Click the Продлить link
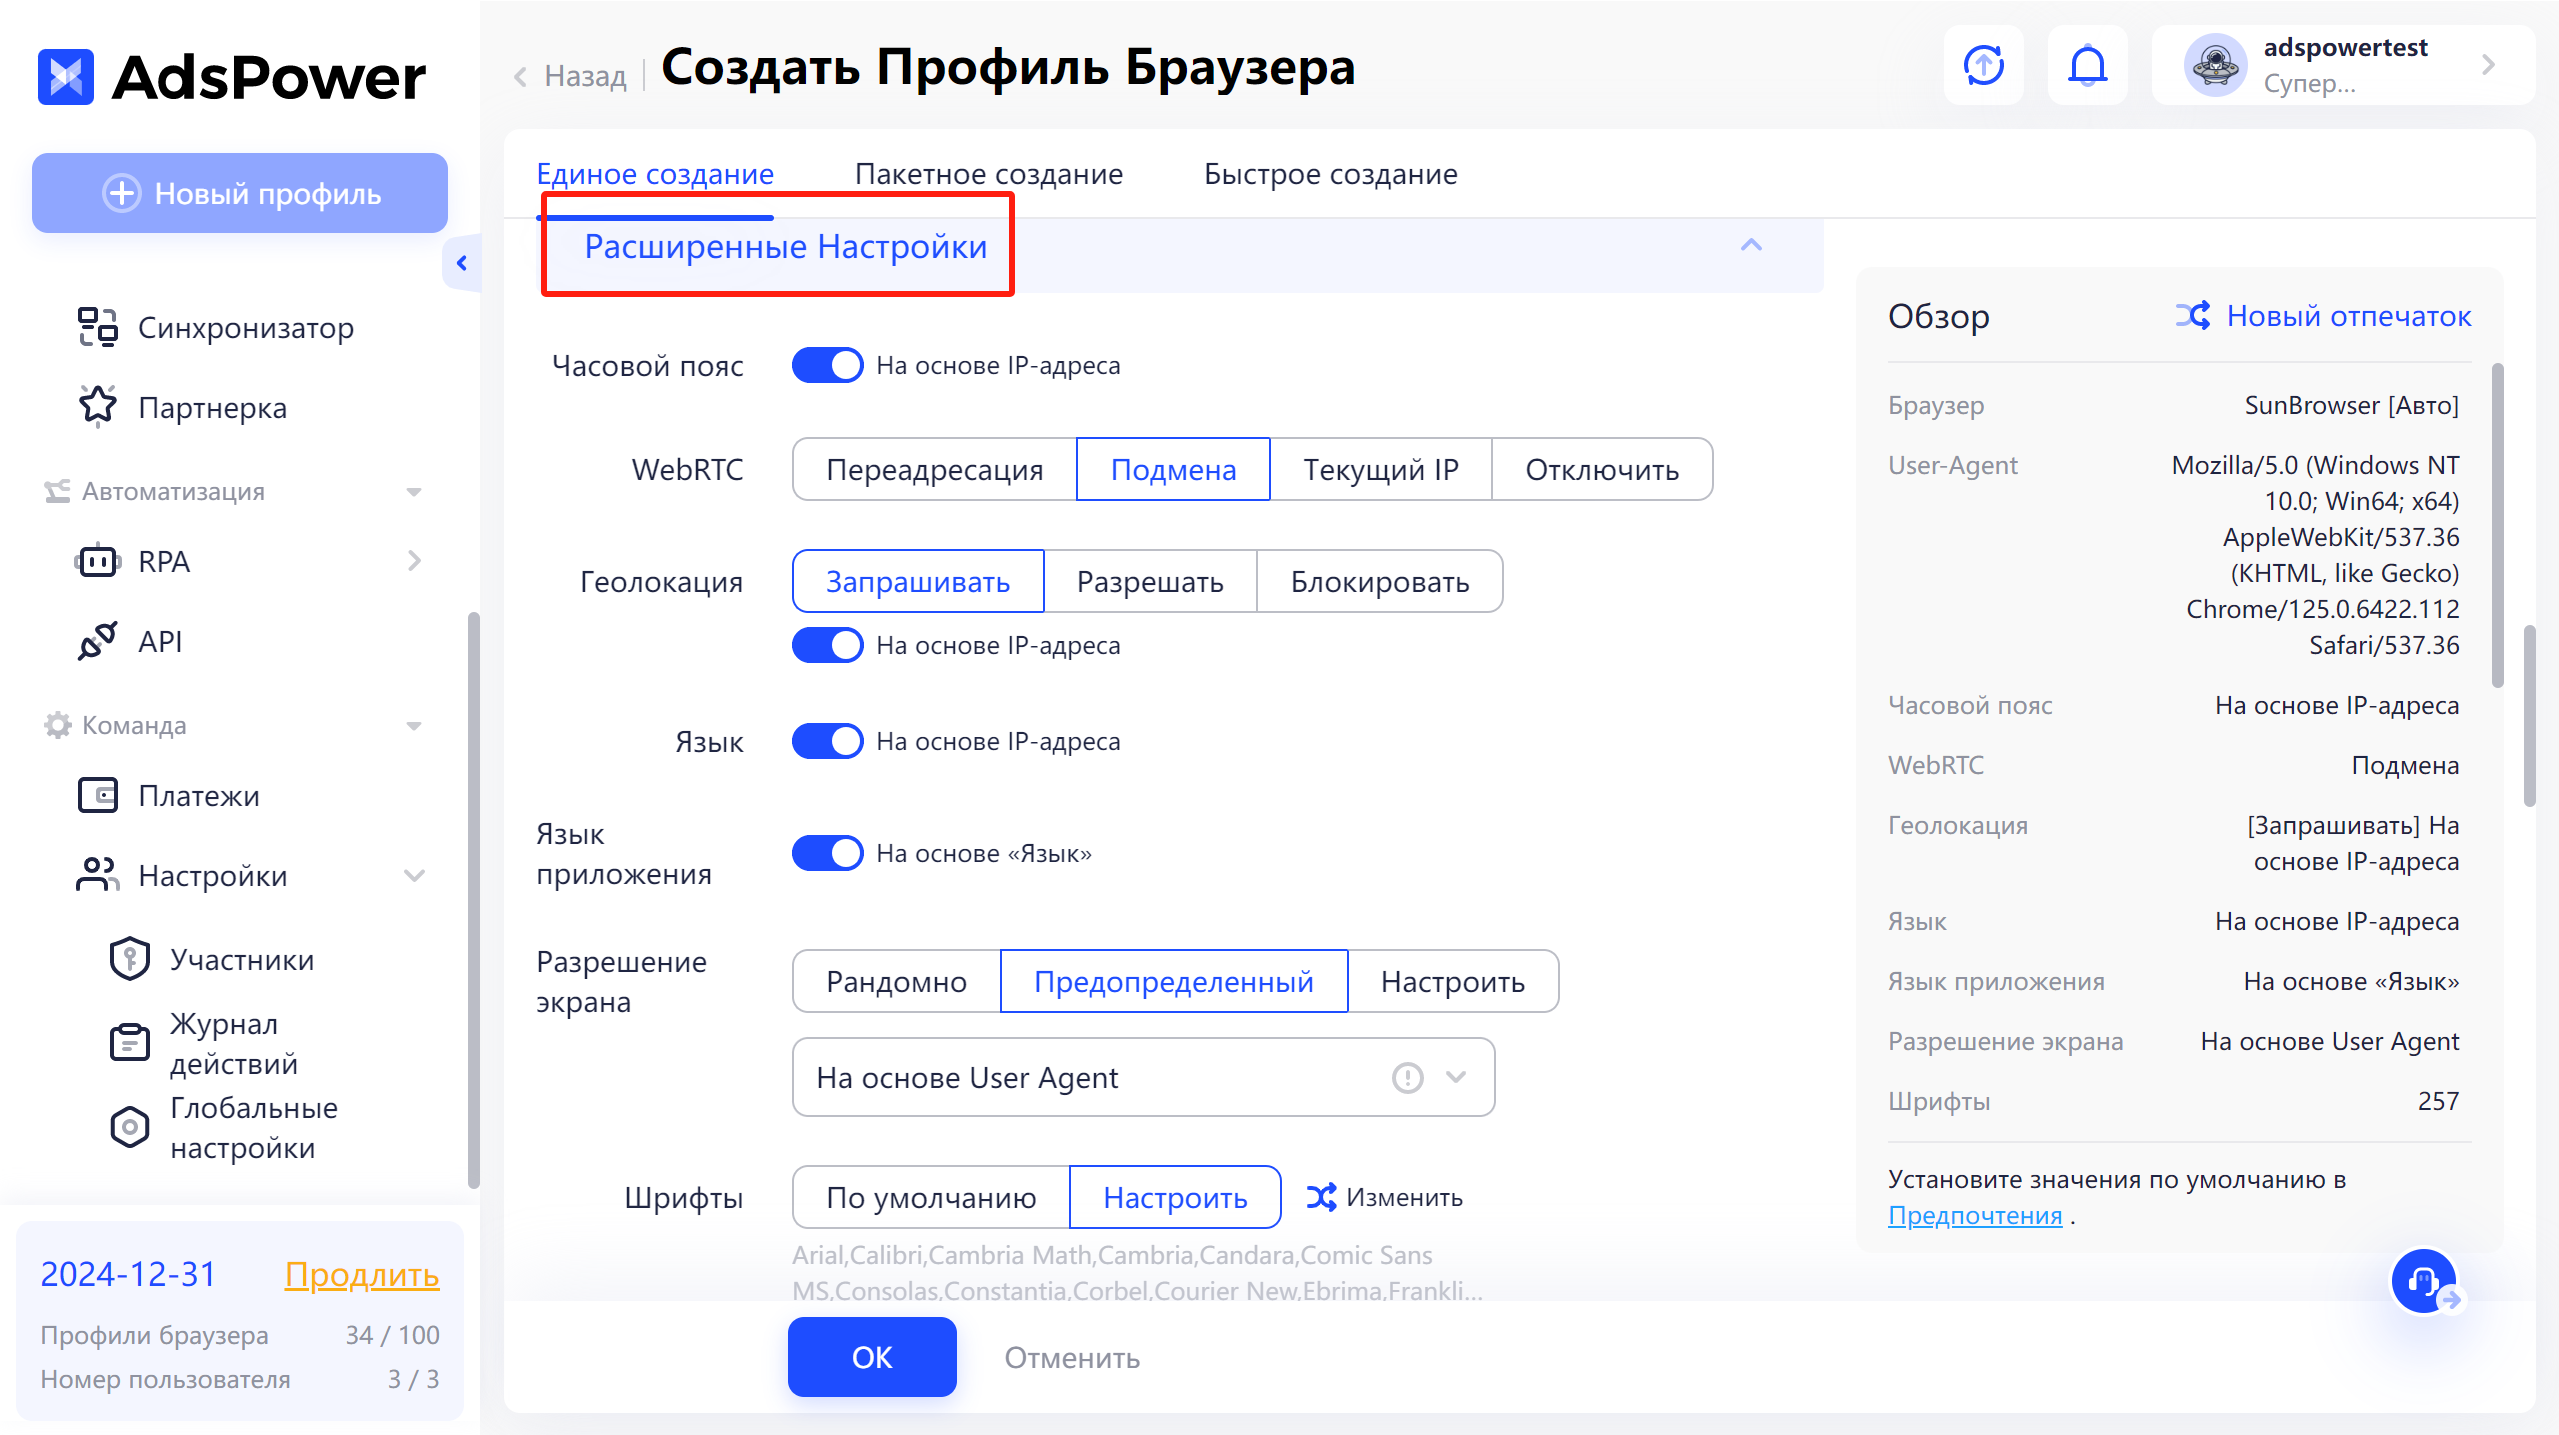The height and width of the screenshot is (1435, 2559). 362,1274
